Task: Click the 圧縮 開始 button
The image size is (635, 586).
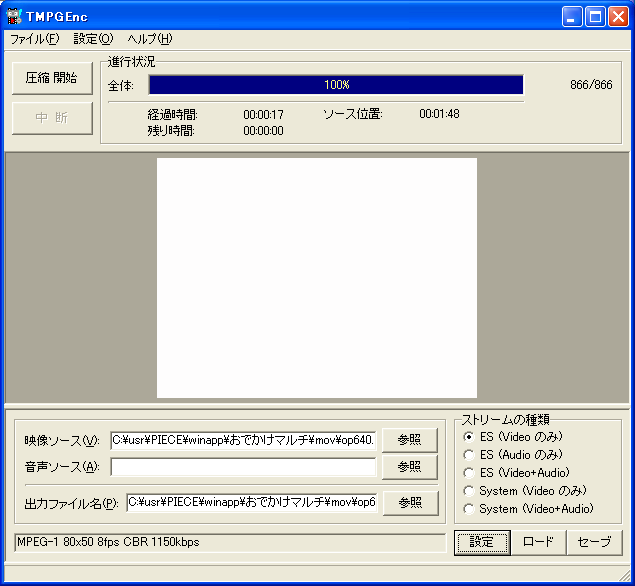Action: pyautogui.click(x=52, y=78)
